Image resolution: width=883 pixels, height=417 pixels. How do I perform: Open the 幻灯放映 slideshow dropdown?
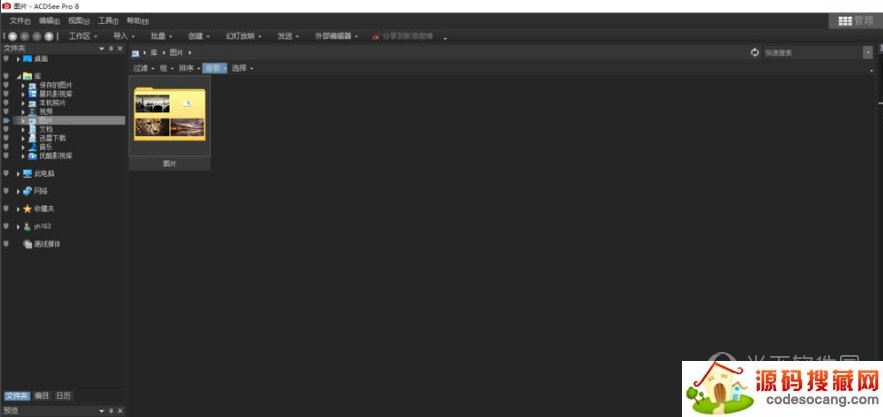pos(243,36)
